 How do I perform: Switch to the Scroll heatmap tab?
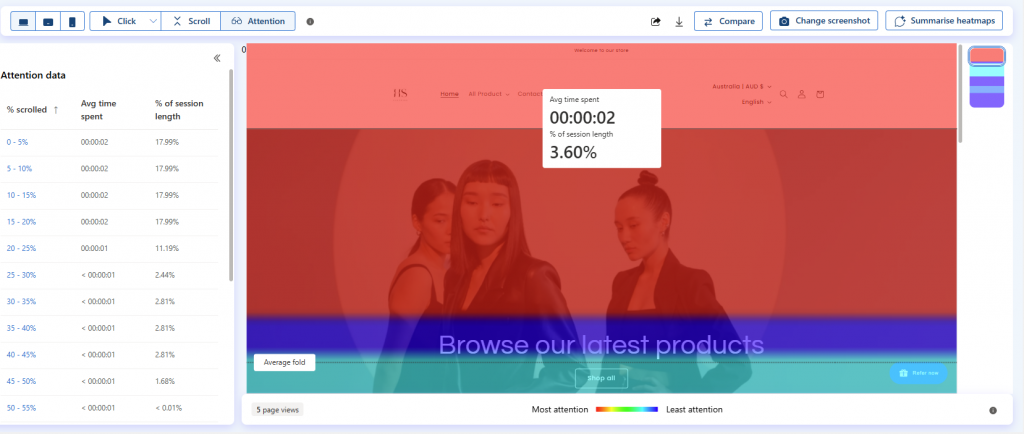191,21
